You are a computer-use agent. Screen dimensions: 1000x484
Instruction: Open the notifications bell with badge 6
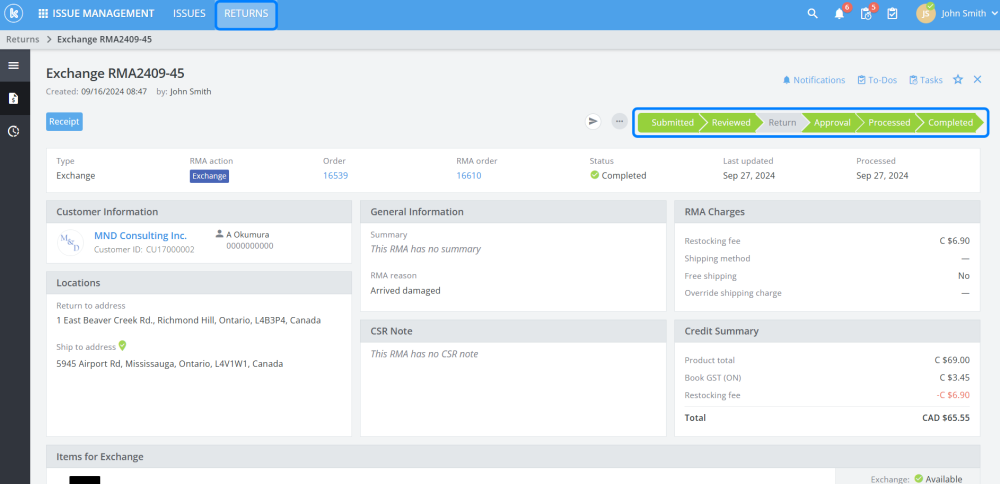[839, 13]
